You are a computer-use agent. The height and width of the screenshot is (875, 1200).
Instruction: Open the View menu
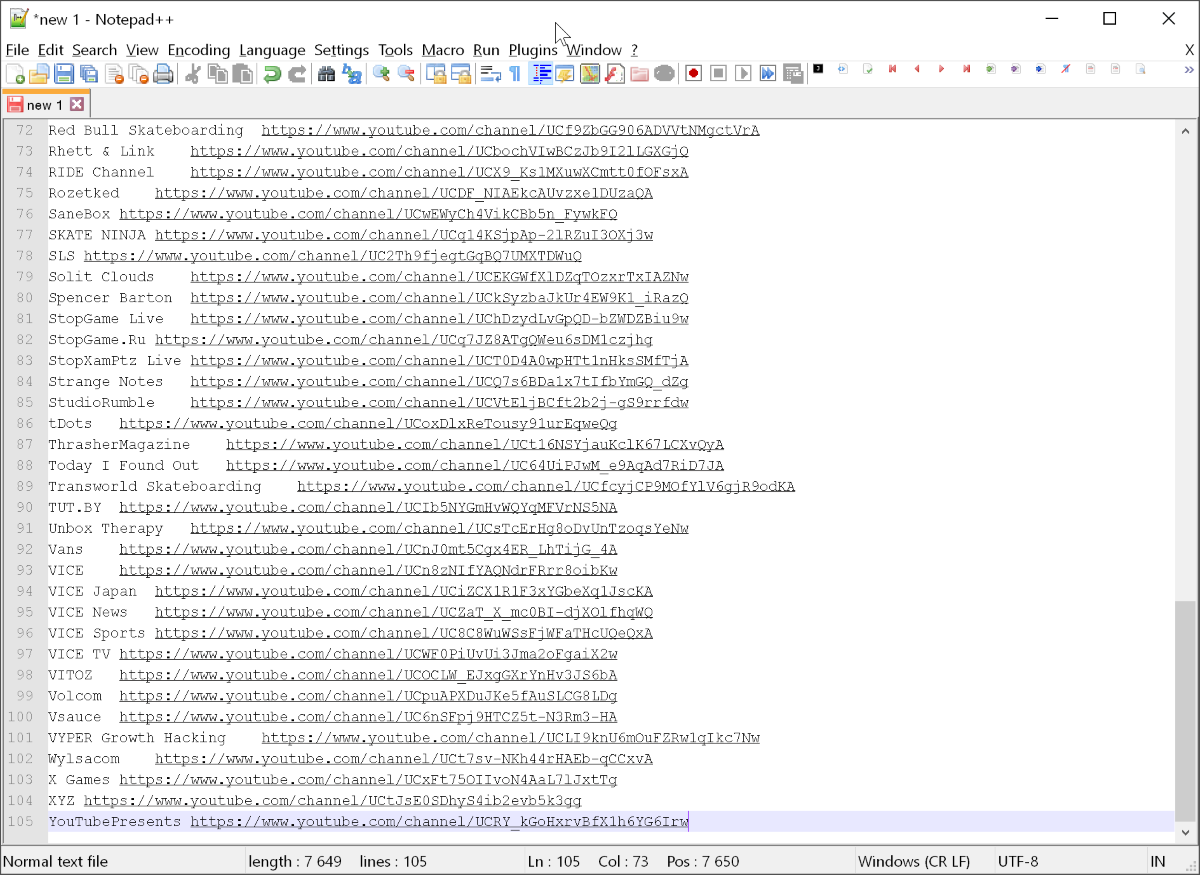tap(142, 50)
